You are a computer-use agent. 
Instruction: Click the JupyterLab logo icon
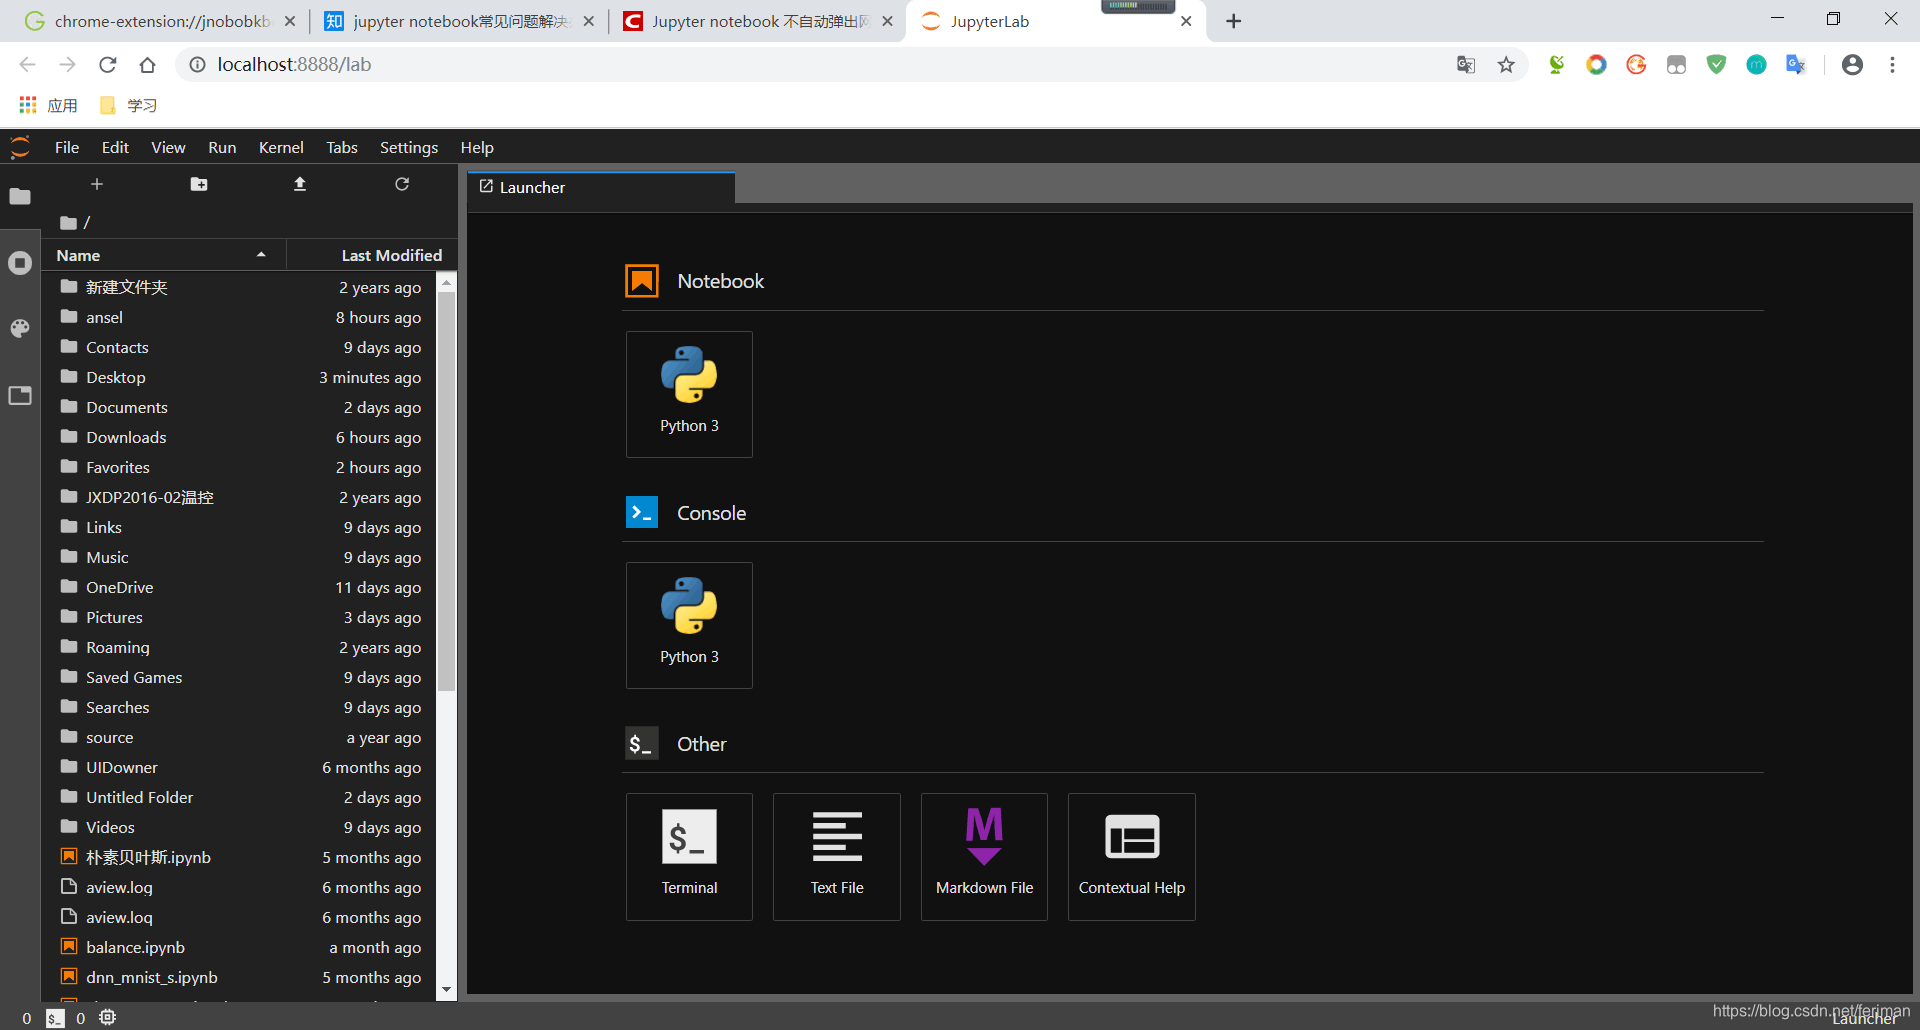pos(20,147)
